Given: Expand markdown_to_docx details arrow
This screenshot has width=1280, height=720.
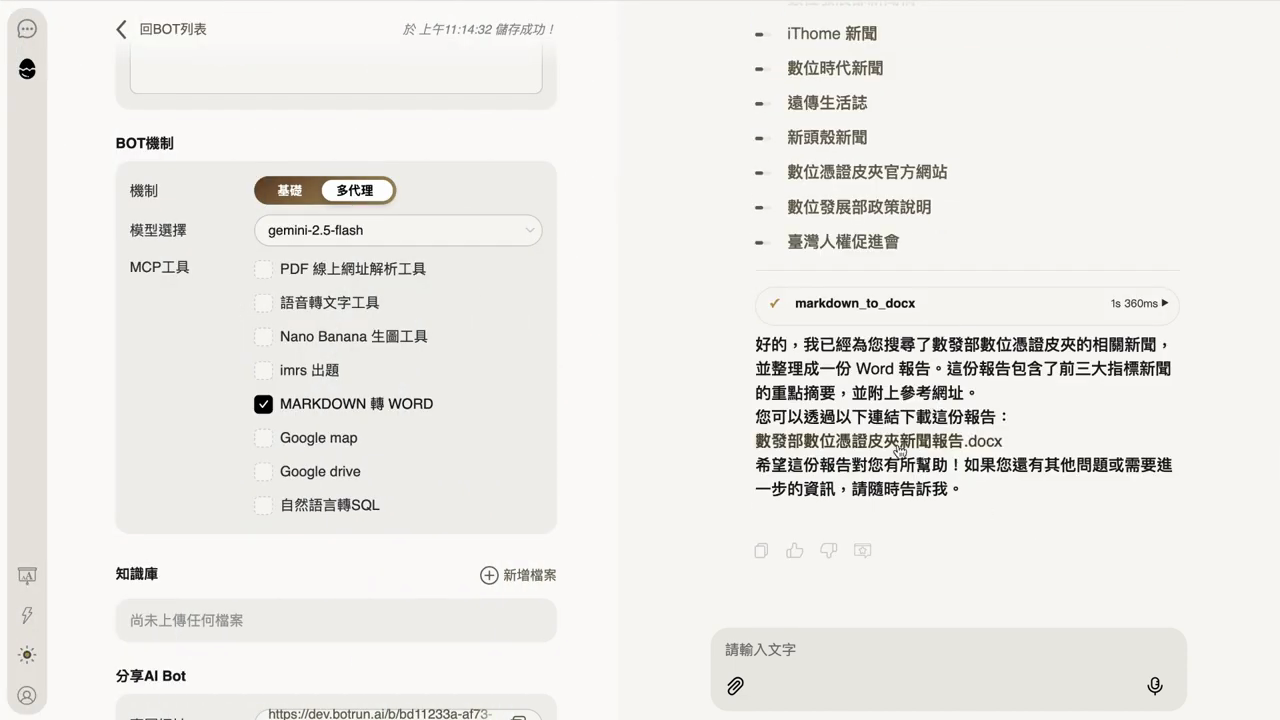Looking at the screenshot, I should 1165,303.
